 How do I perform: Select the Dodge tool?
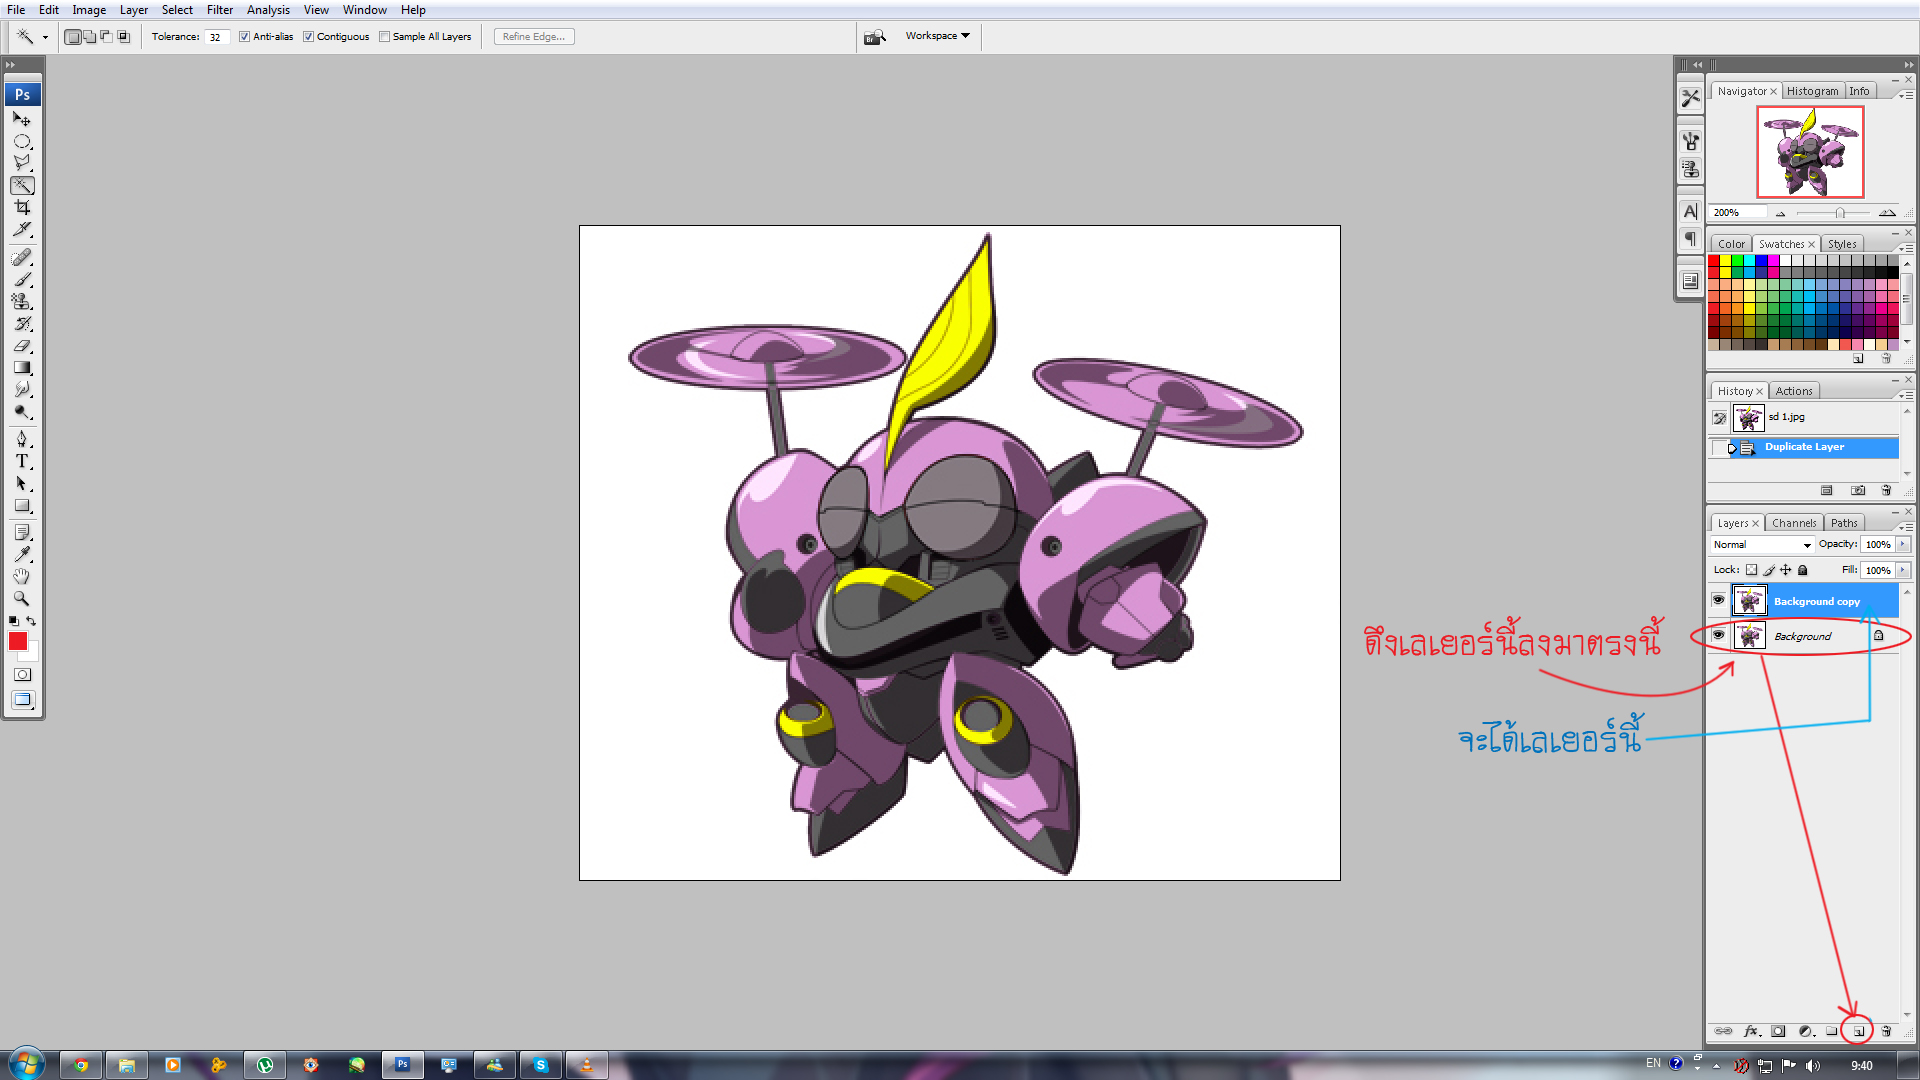[22, 411]
